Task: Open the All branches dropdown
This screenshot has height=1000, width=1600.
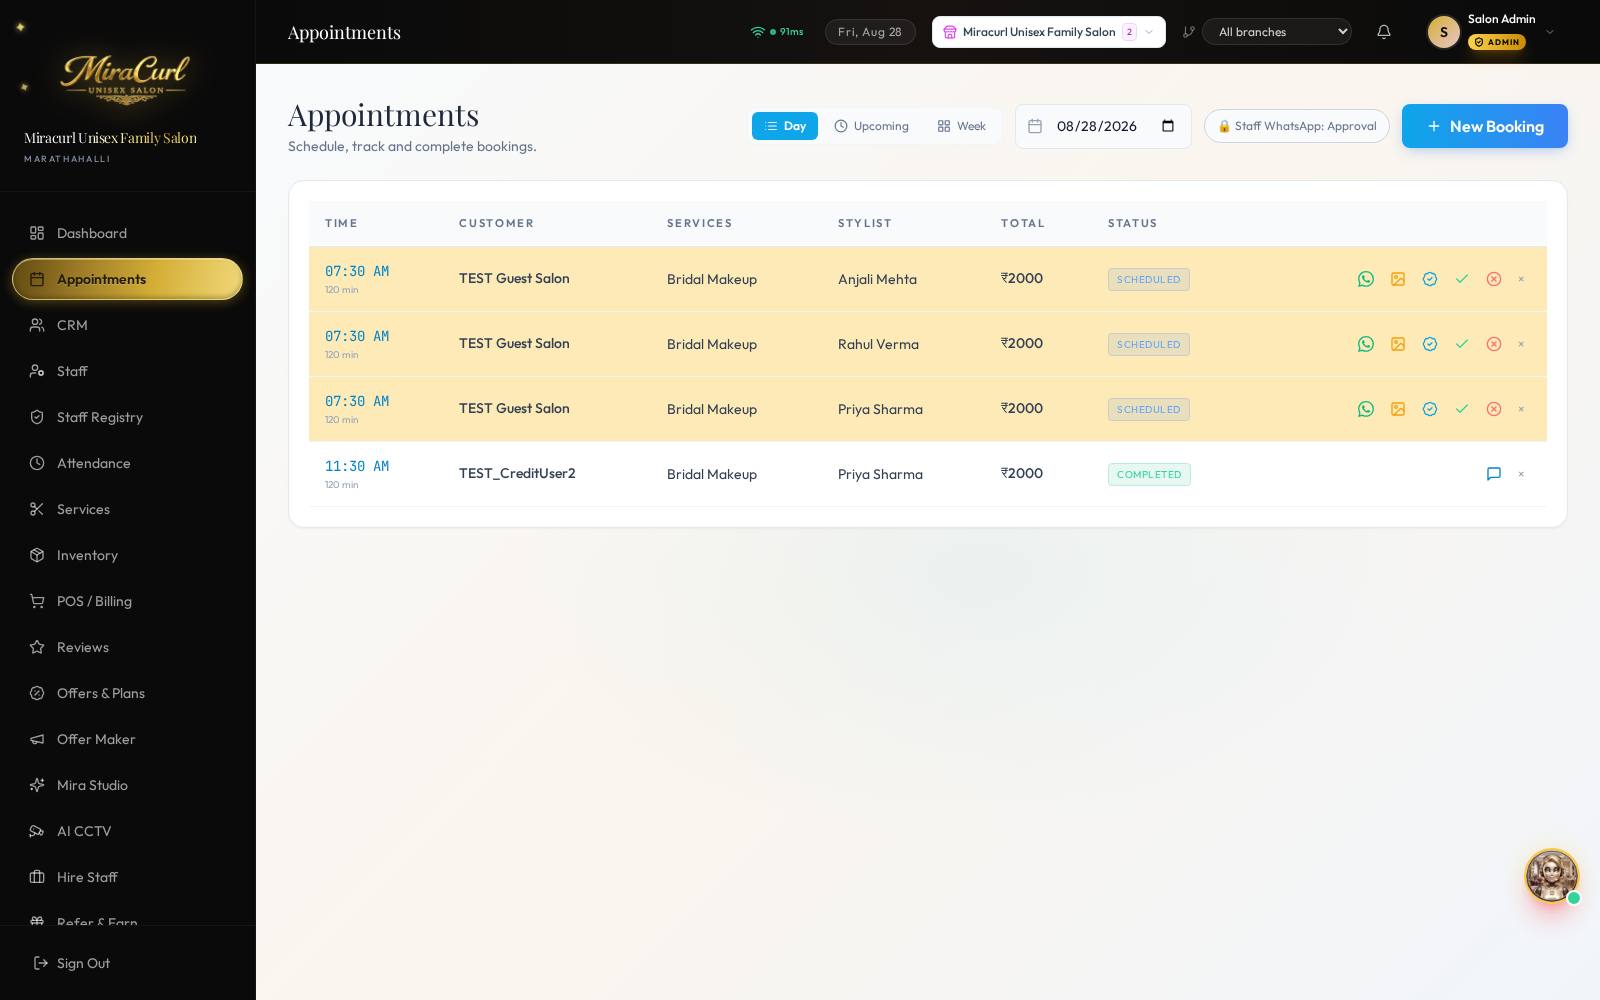Action: [1277, 32]
